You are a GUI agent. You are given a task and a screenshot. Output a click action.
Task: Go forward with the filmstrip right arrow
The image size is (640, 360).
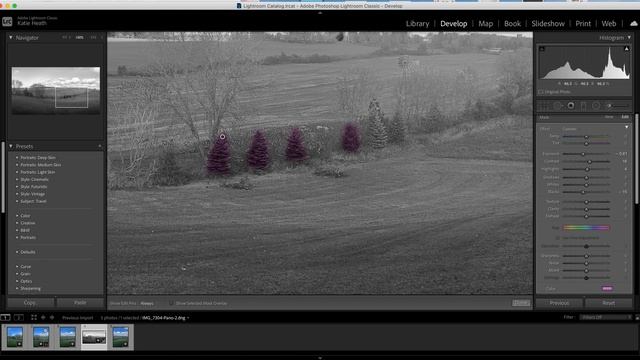pos(52,317)
